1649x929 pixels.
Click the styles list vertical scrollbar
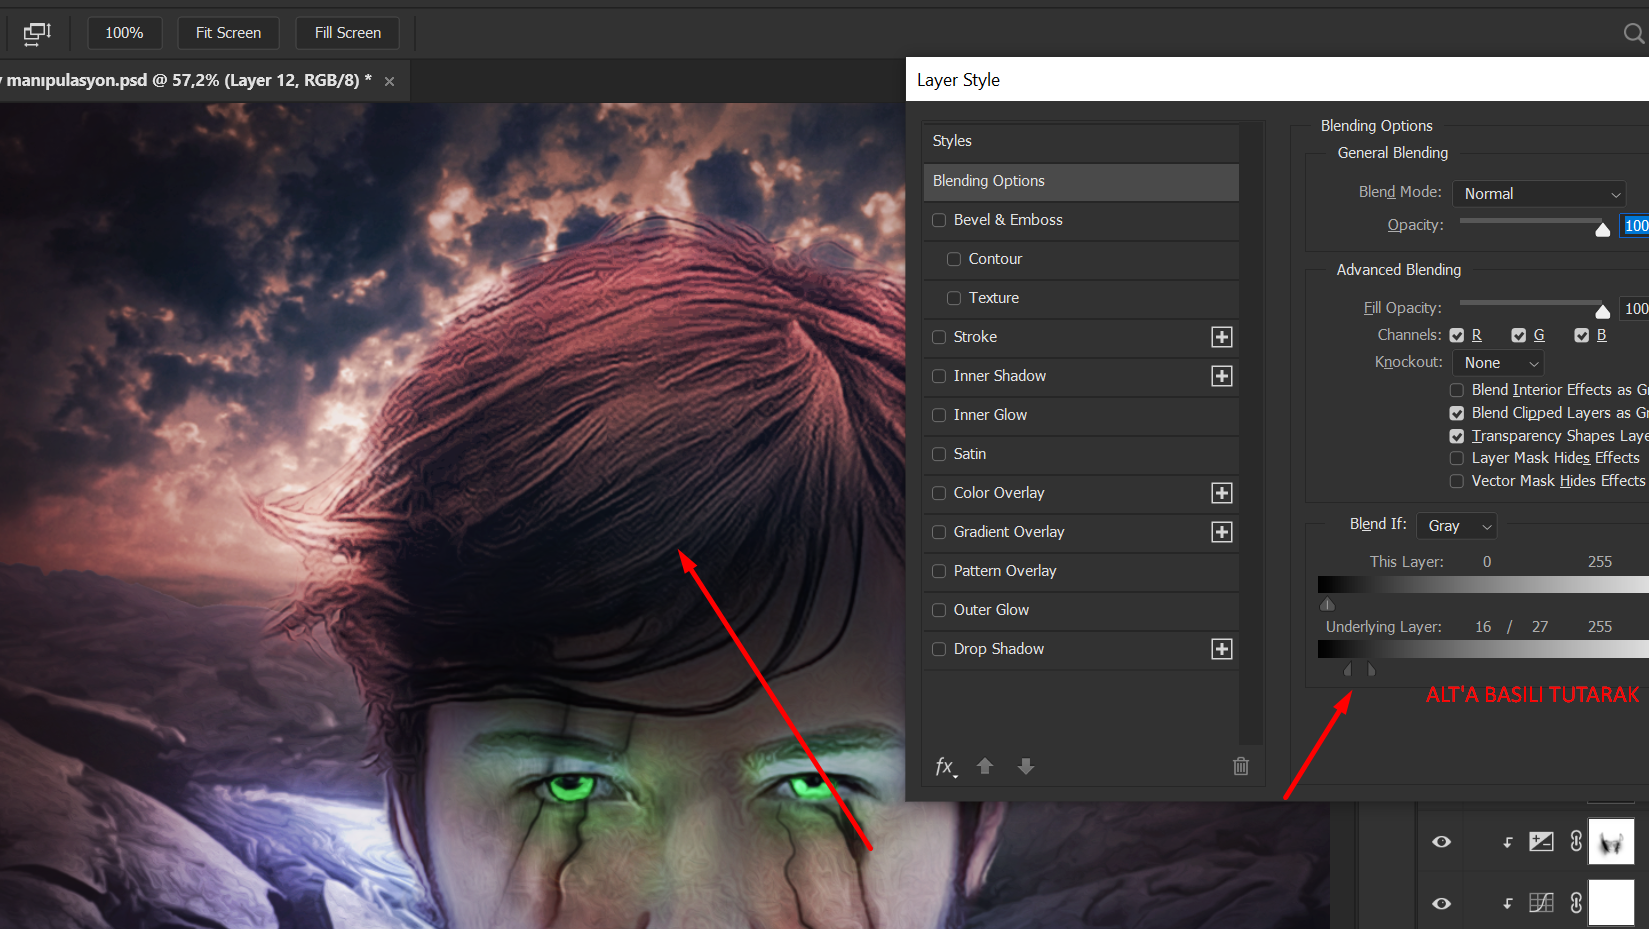click(1252, 434)
